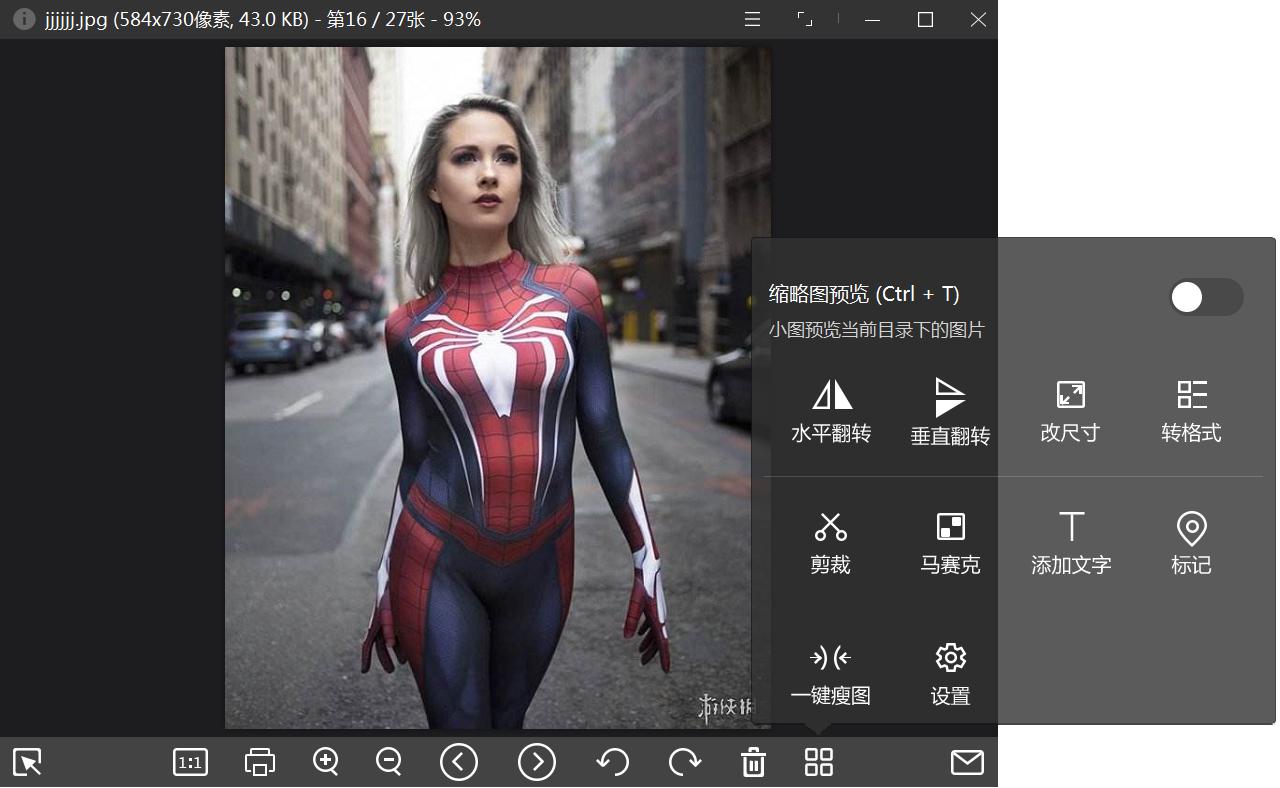Select the mosaic (马赛克) tool
1280x788 pixels.
tap(950, 527)
